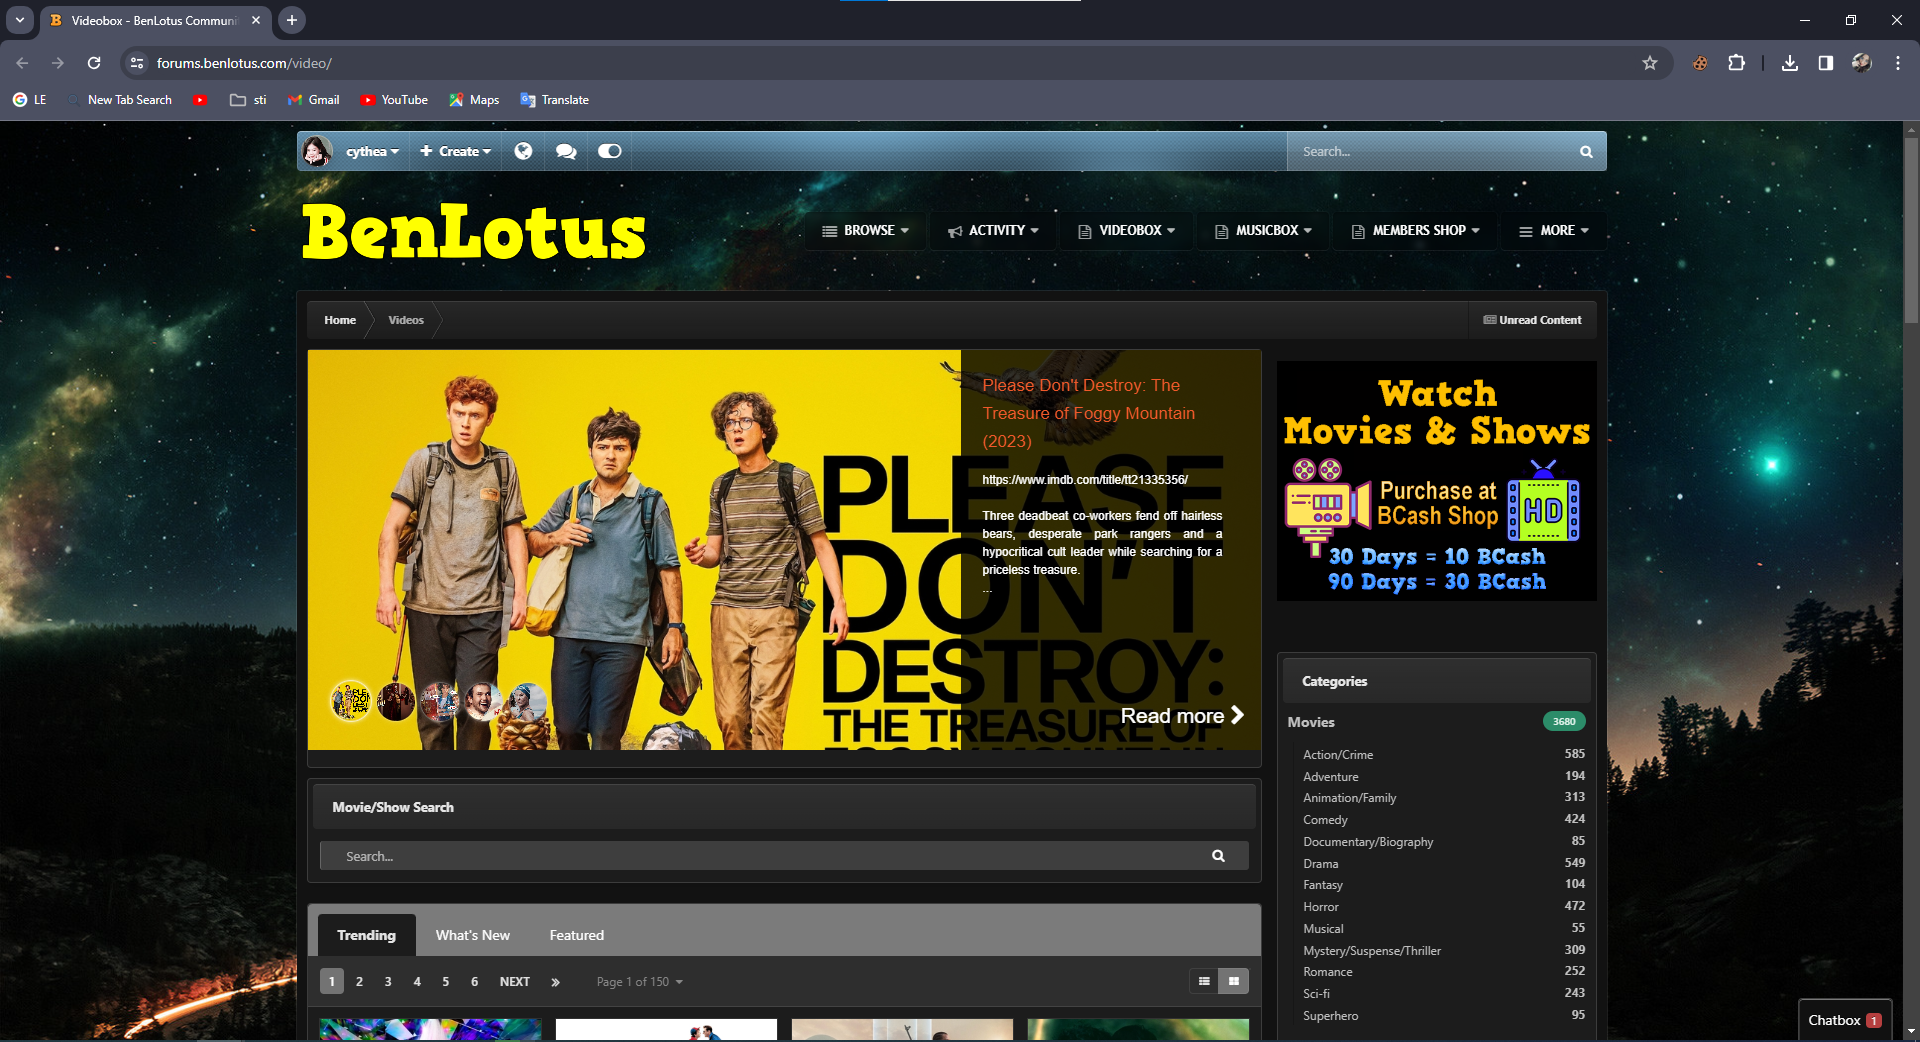Expand the MEMBERS SHOP menu
1920x1042 pixels.
(x=1416, y=230)
